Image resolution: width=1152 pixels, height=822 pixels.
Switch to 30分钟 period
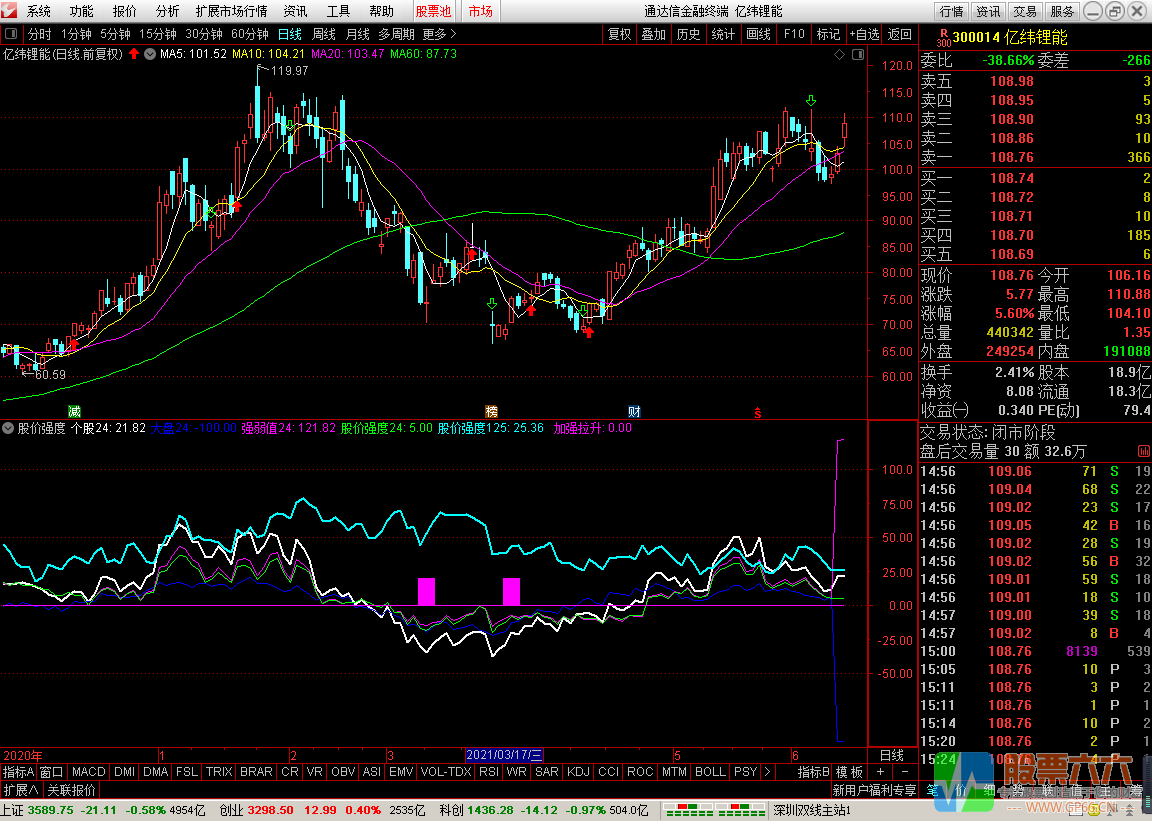click(x=204, y=34)
